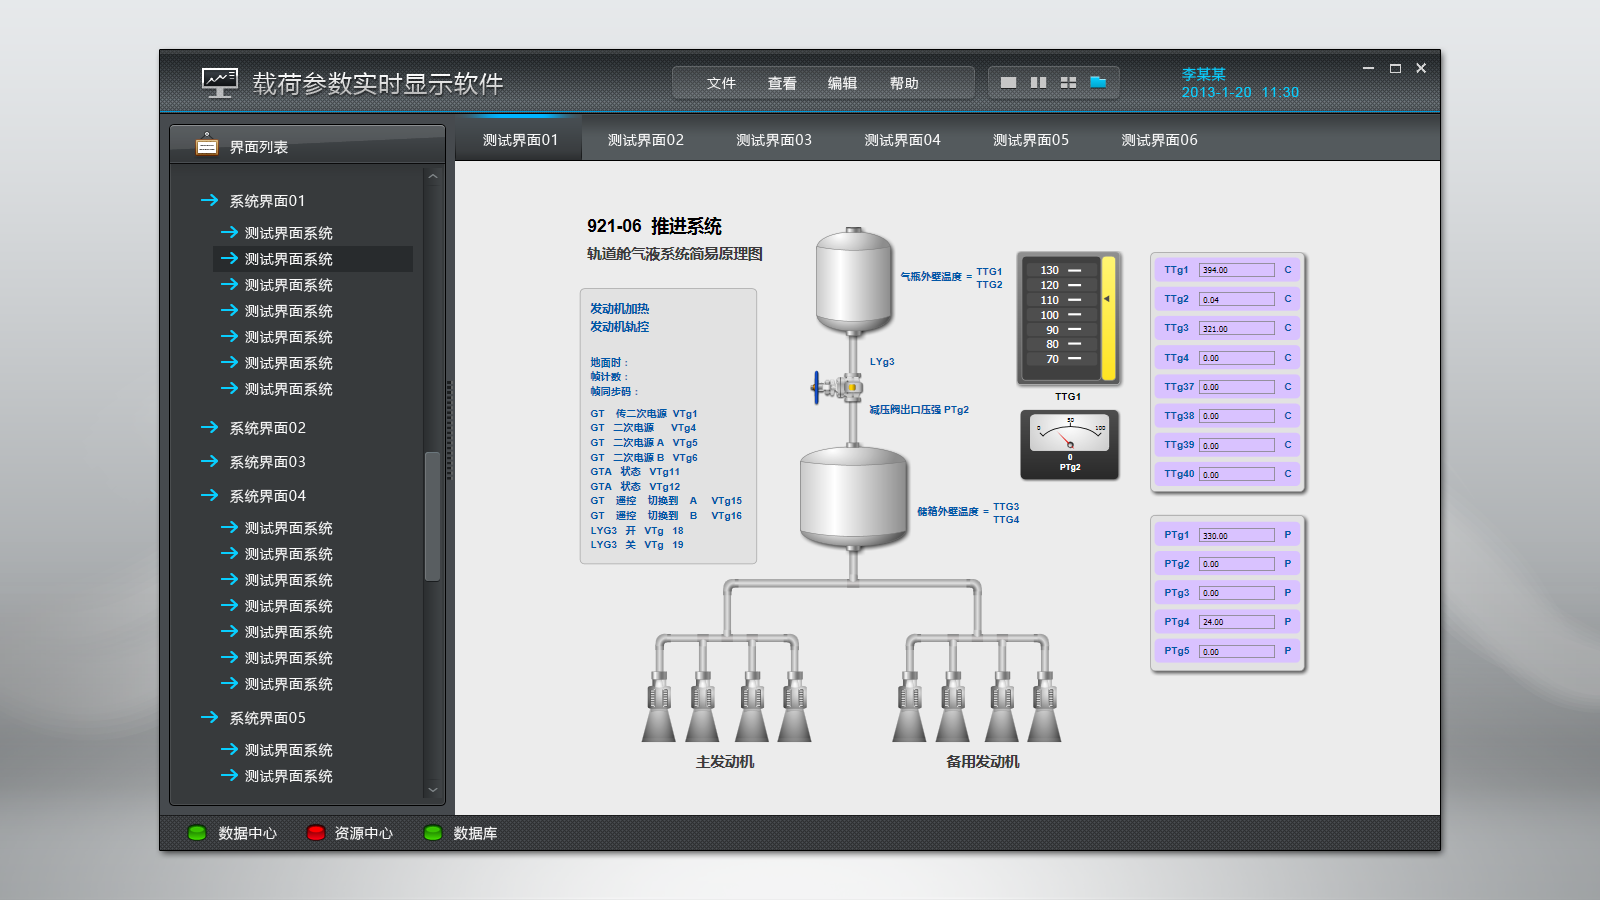Open the 查看 menu

(x=782, y=83)
